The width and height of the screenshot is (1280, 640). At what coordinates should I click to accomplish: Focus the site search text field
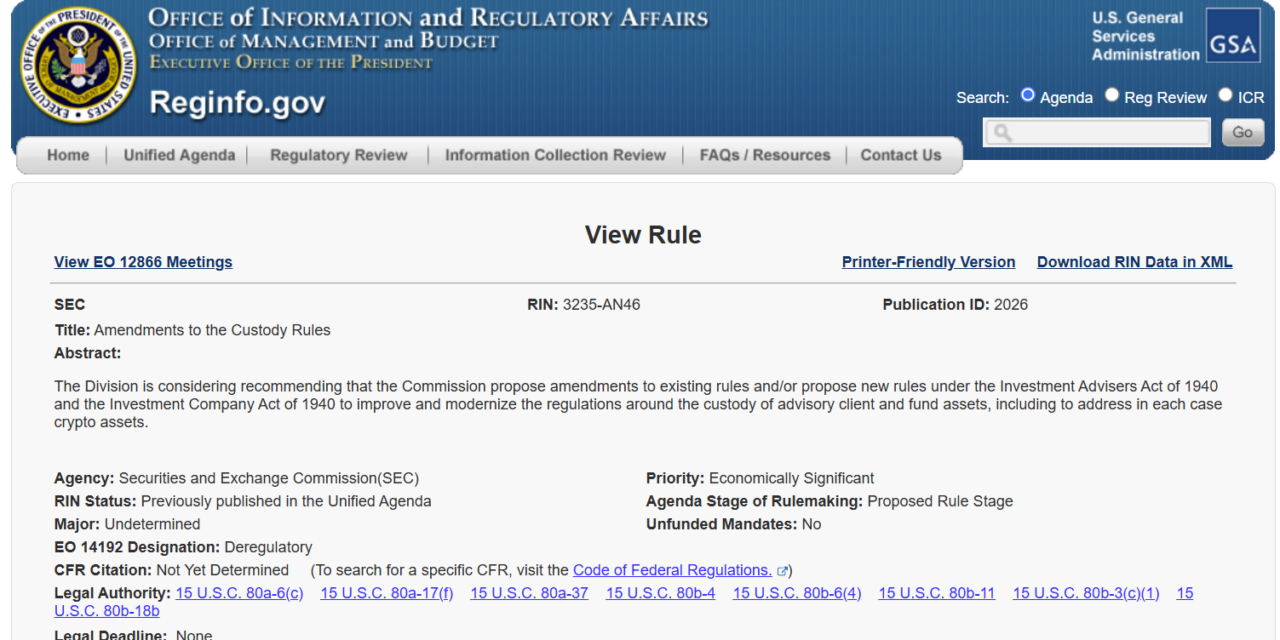1097,133
